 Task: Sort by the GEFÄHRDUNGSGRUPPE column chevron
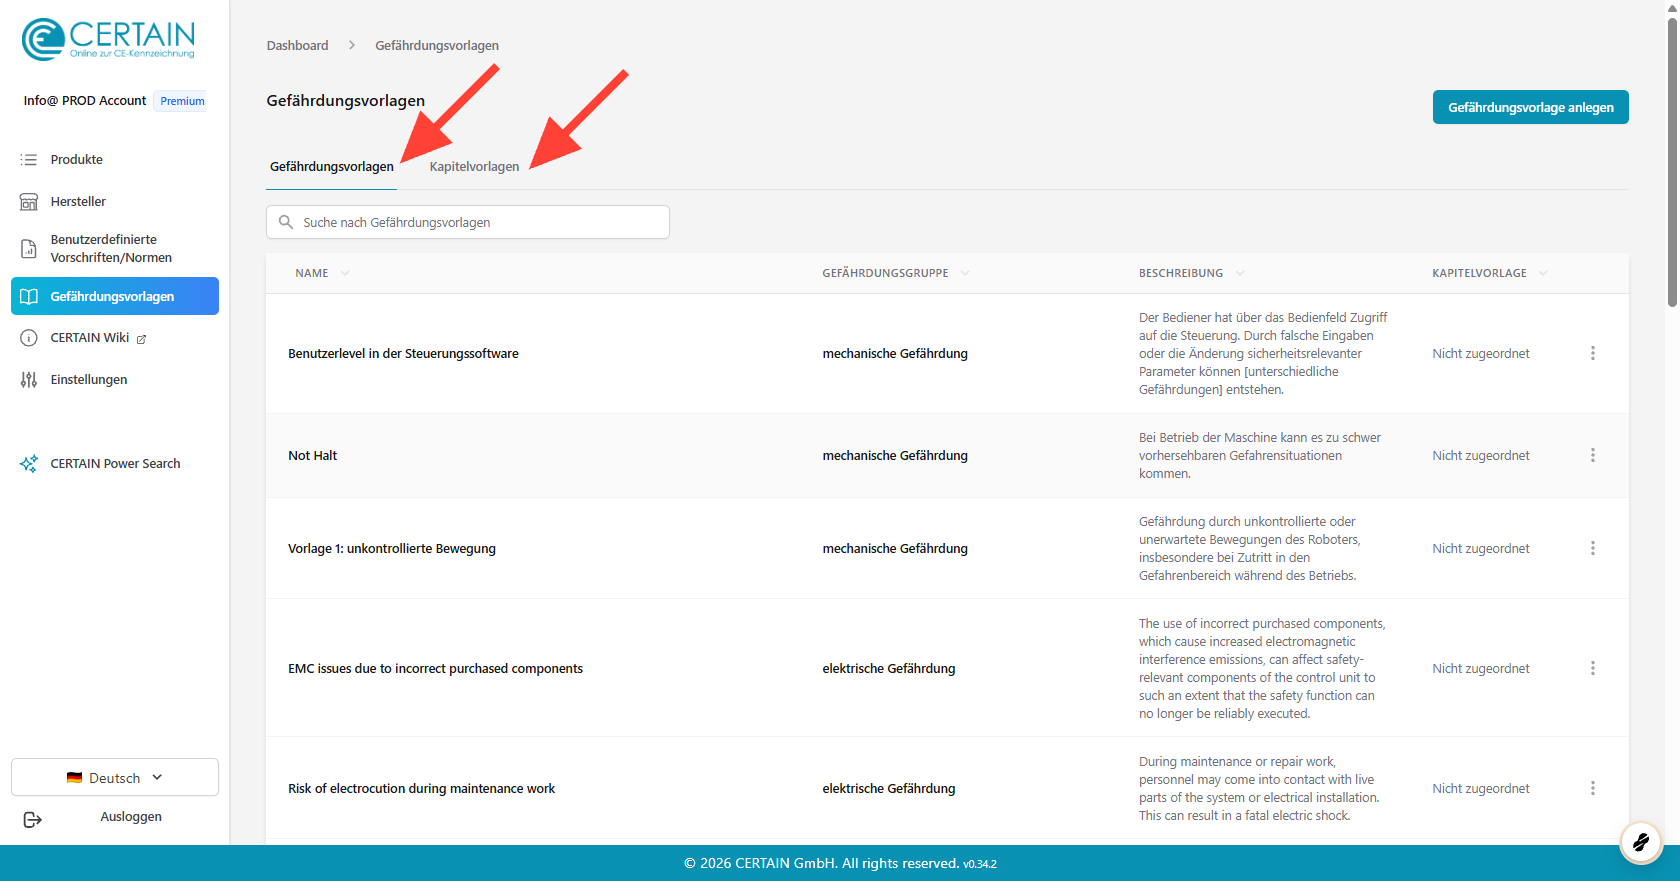coord(965,273)
